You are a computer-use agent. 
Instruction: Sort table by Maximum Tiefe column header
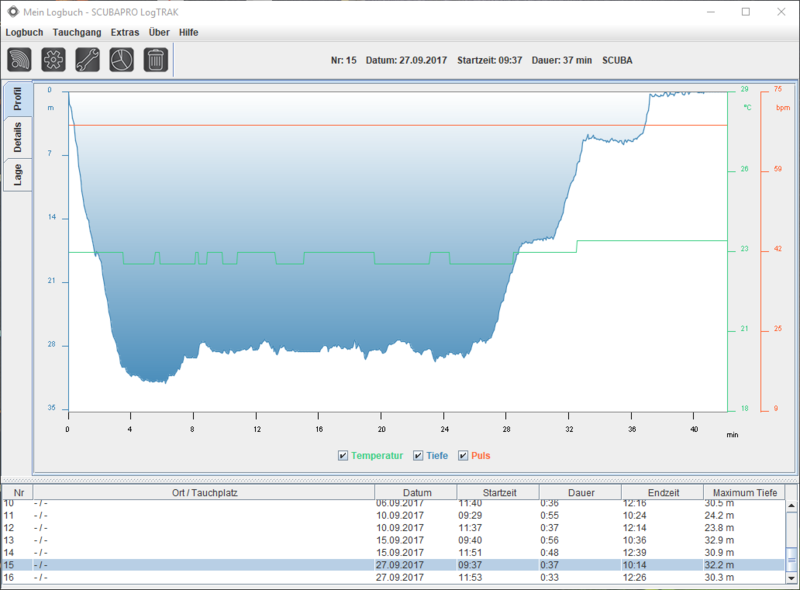[x=741, y=492]
